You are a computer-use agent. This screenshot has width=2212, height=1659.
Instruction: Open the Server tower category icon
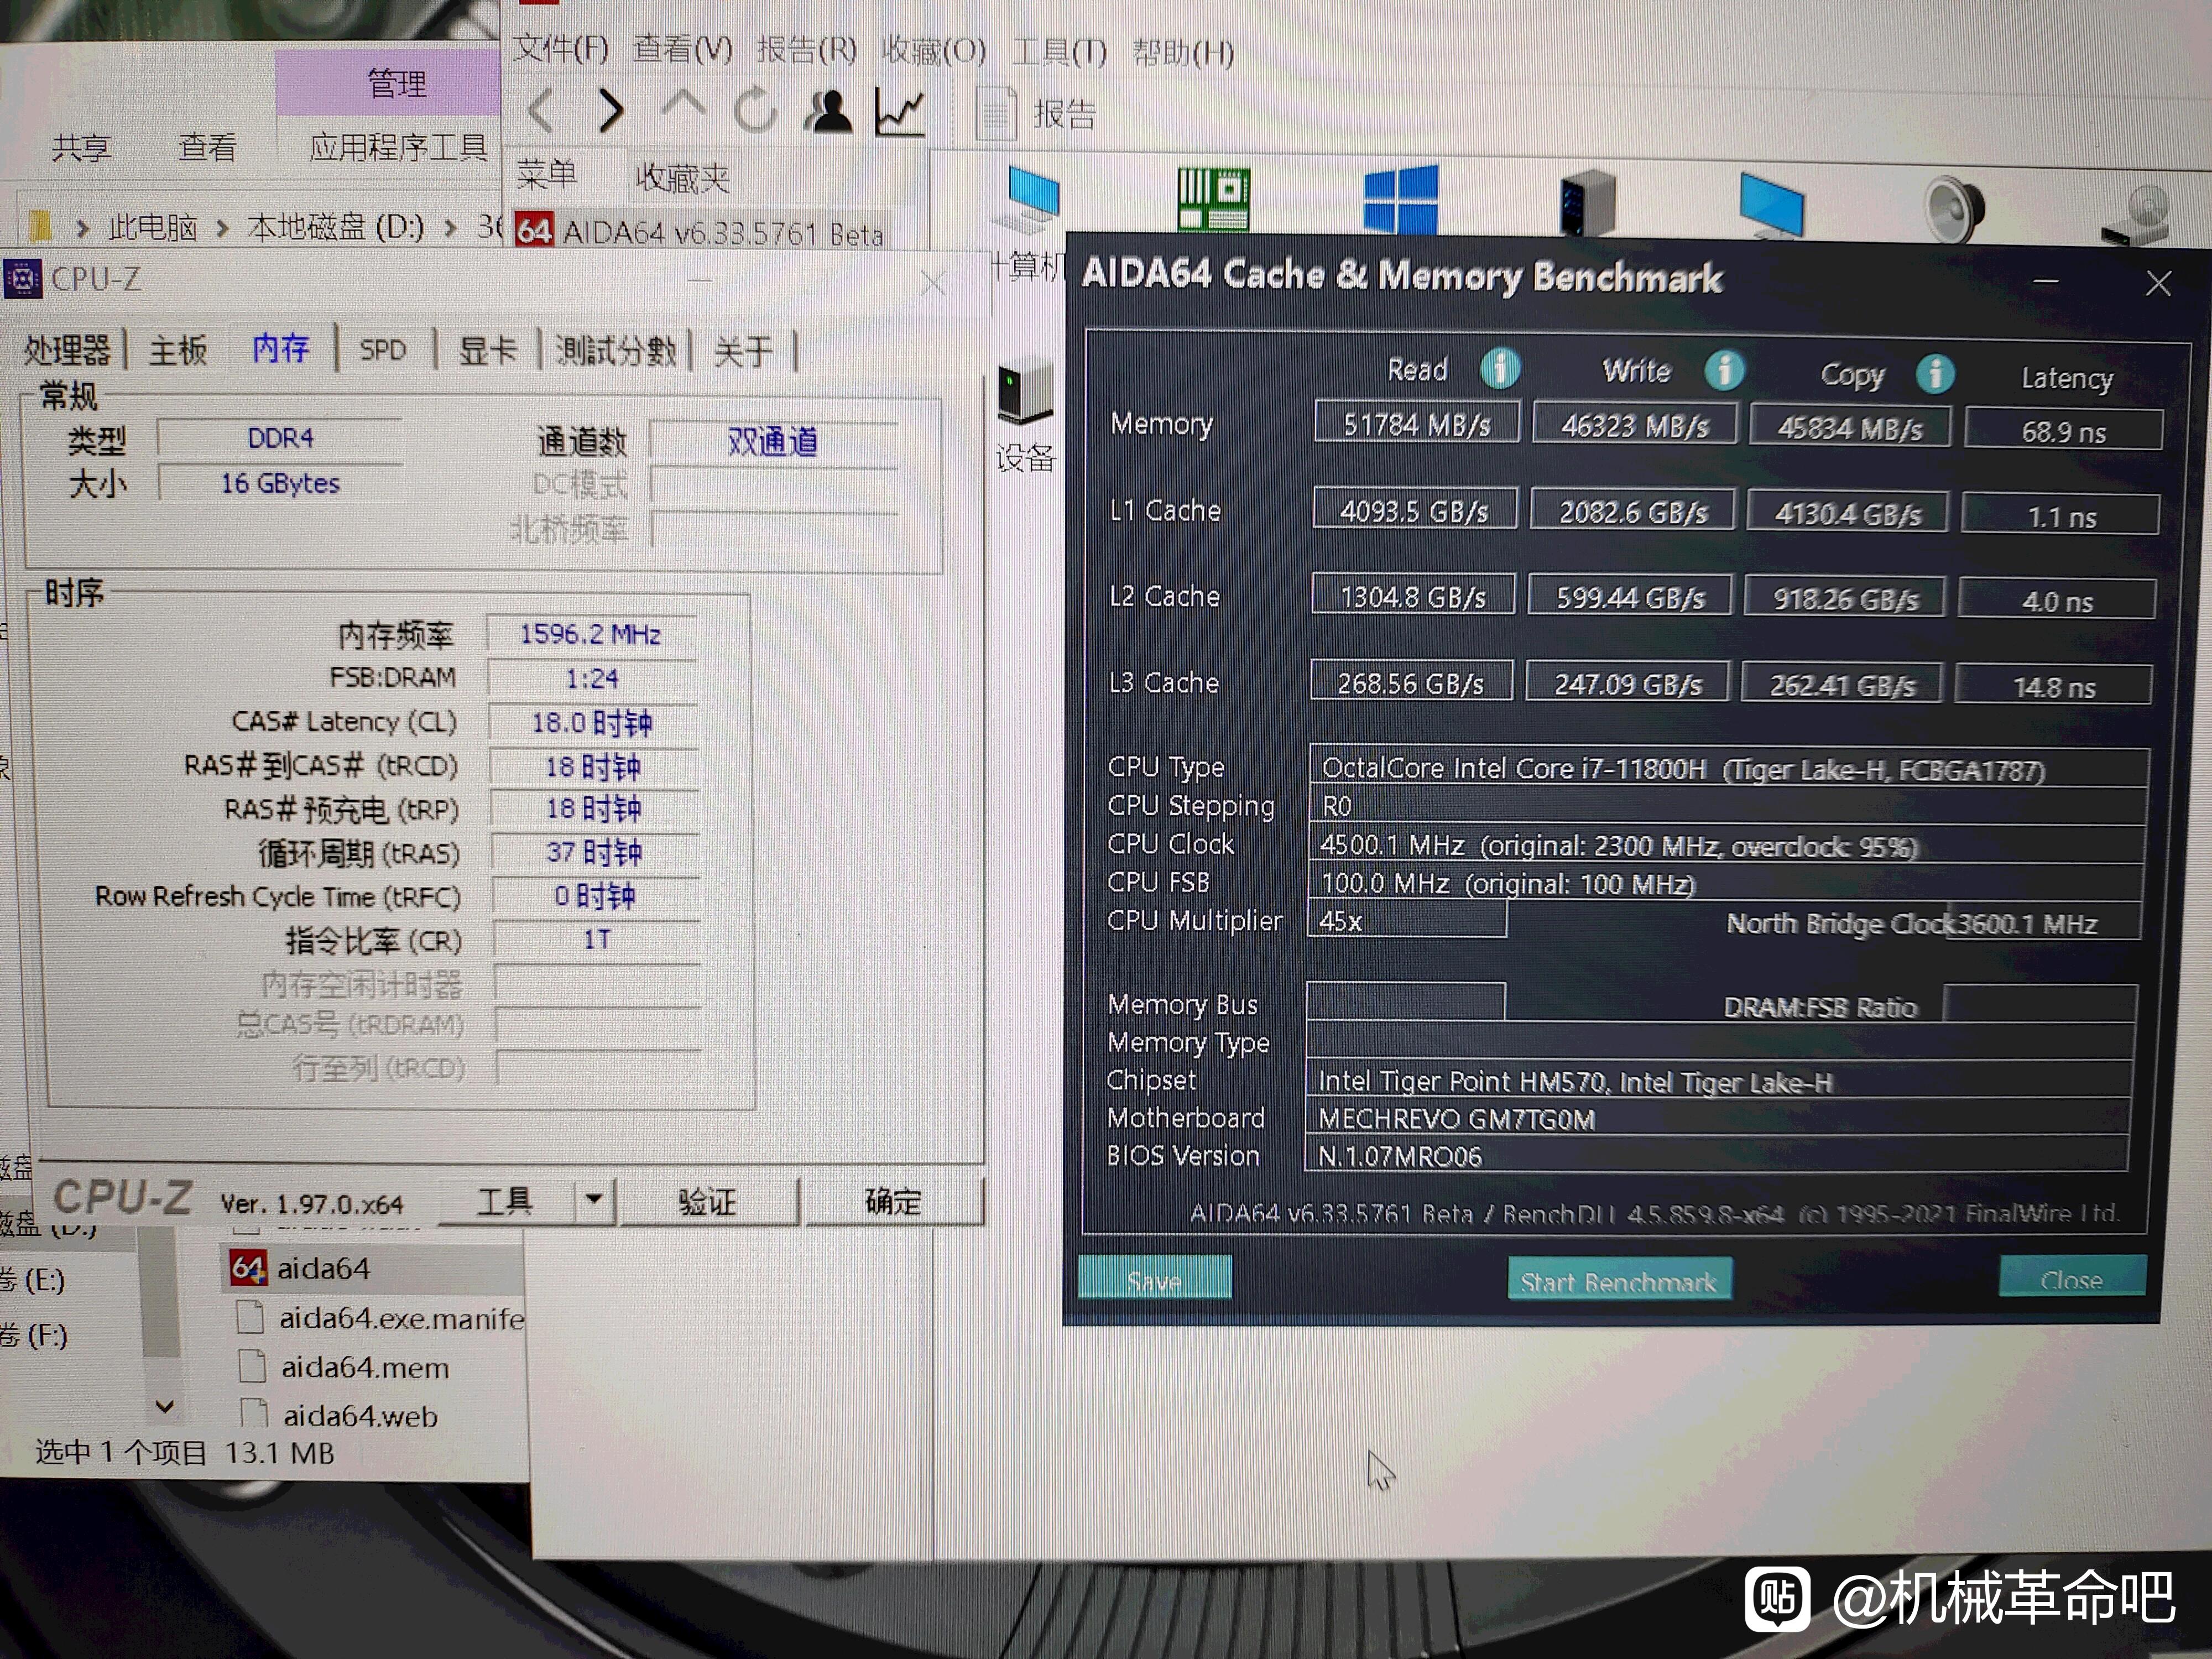(1587, 203)
